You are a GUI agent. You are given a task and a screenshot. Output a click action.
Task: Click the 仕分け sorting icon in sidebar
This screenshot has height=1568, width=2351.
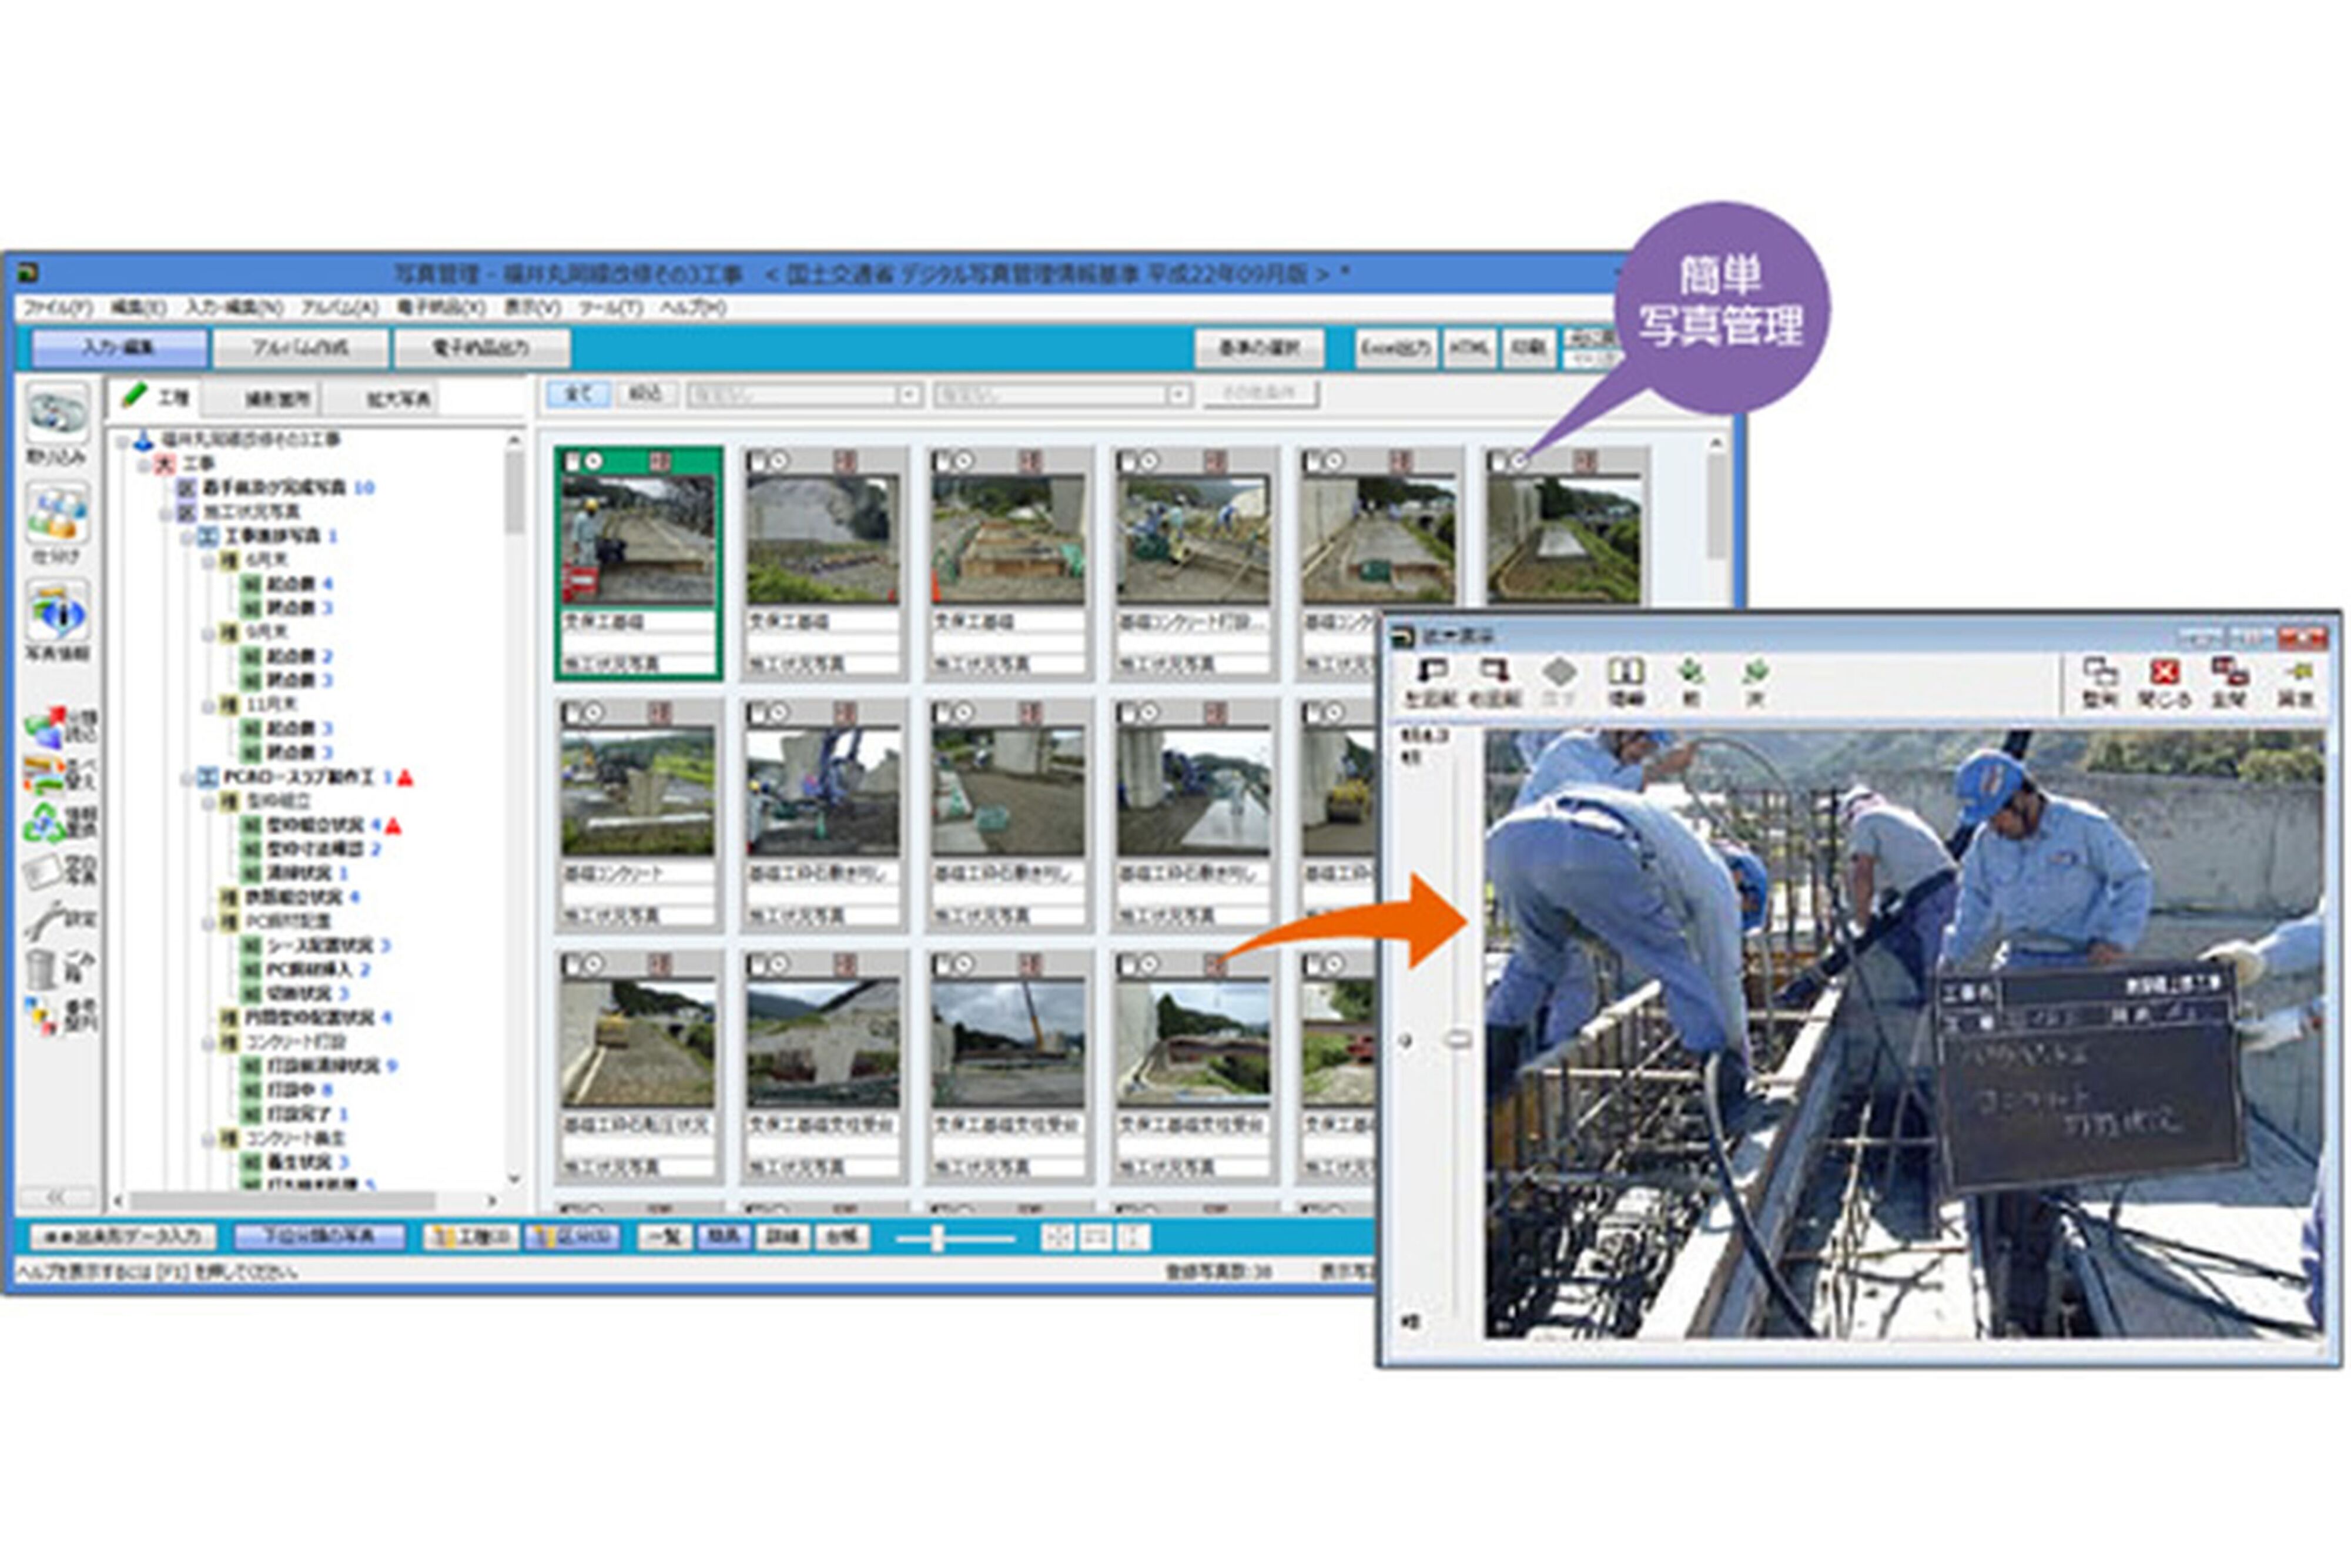[57, 513]
